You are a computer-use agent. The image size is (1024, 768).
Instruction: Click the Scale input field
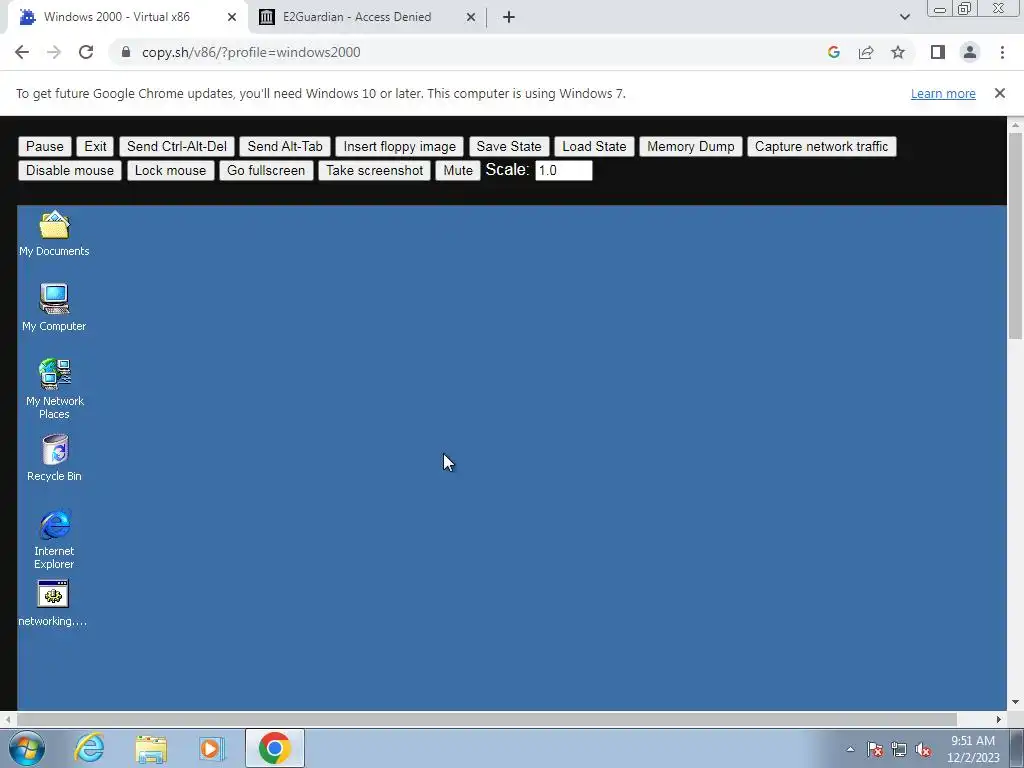point(564,170)
